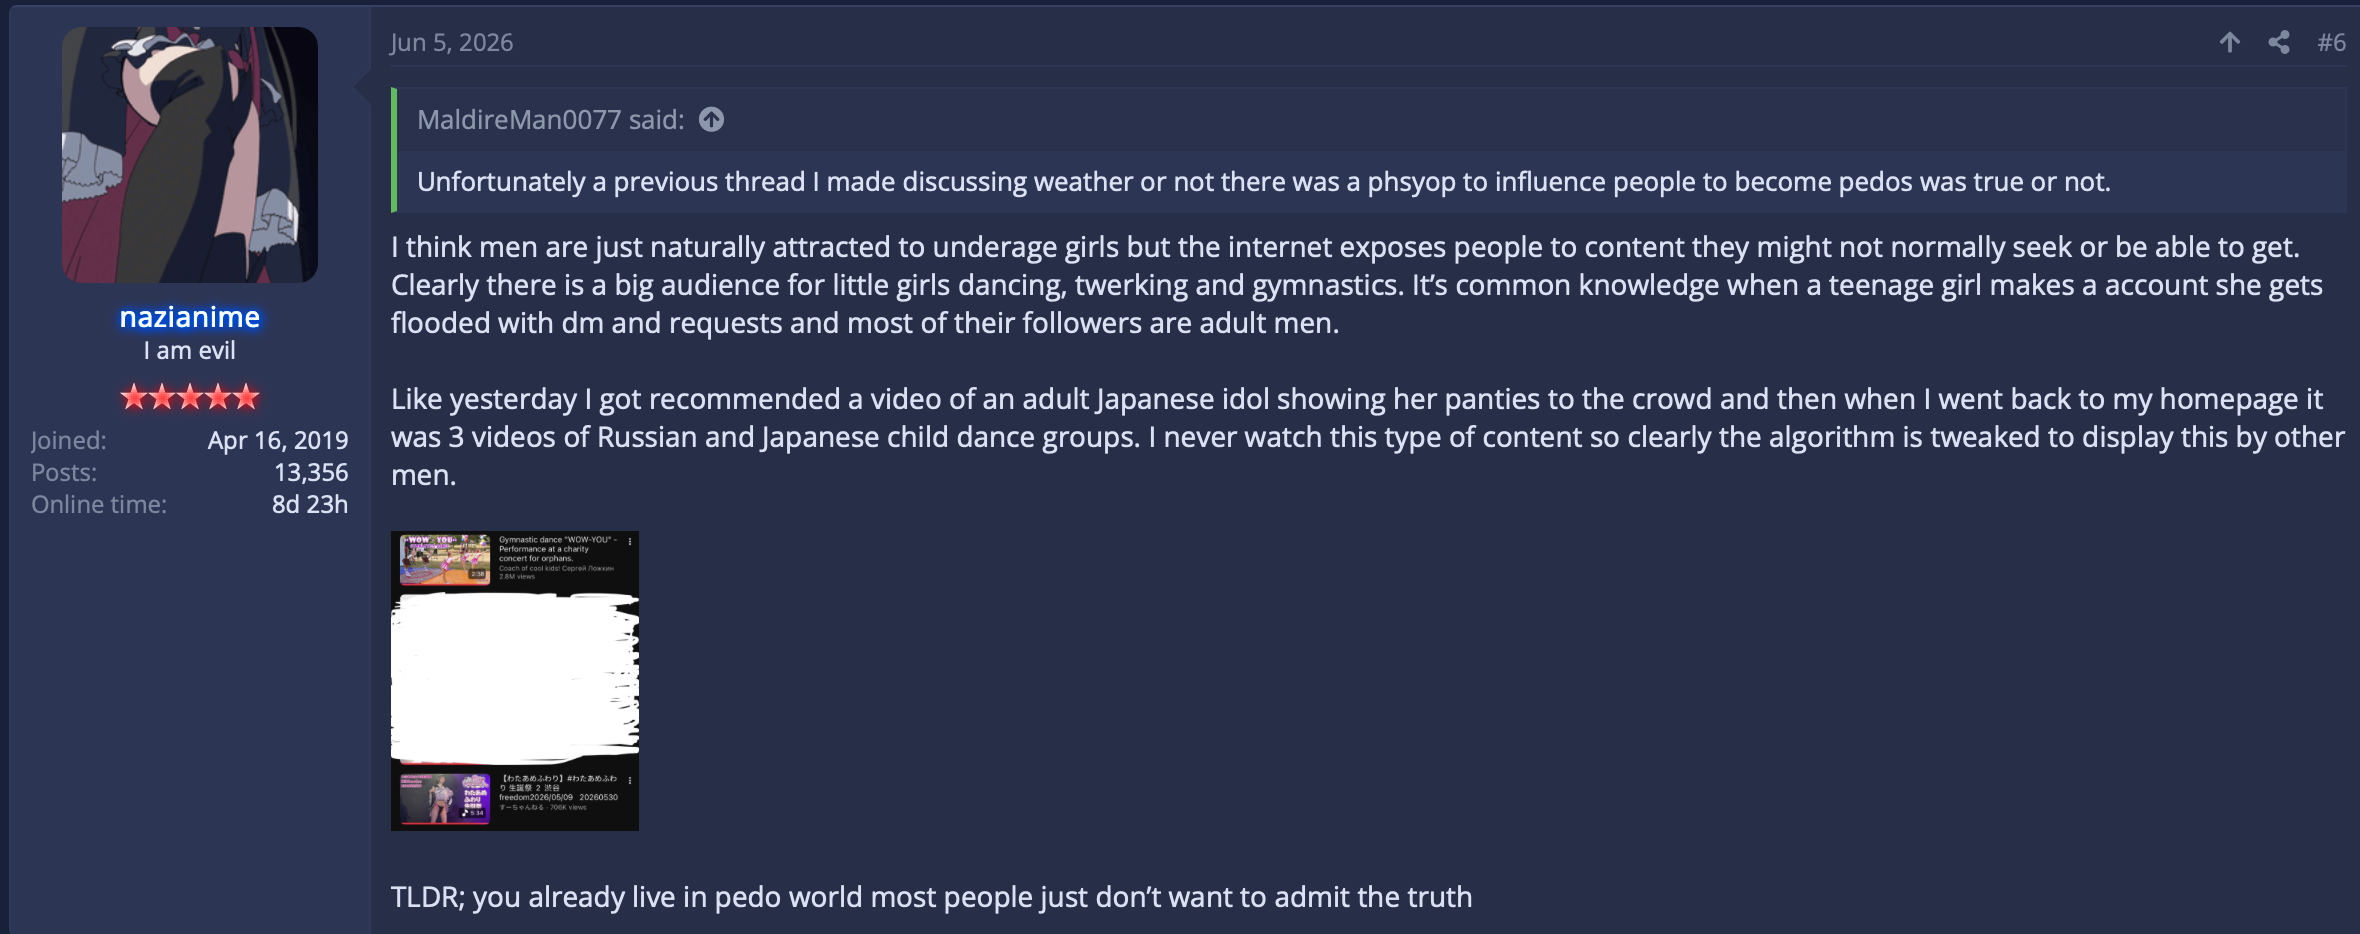Click the 'Online time:' label

[x=99, y=504]
